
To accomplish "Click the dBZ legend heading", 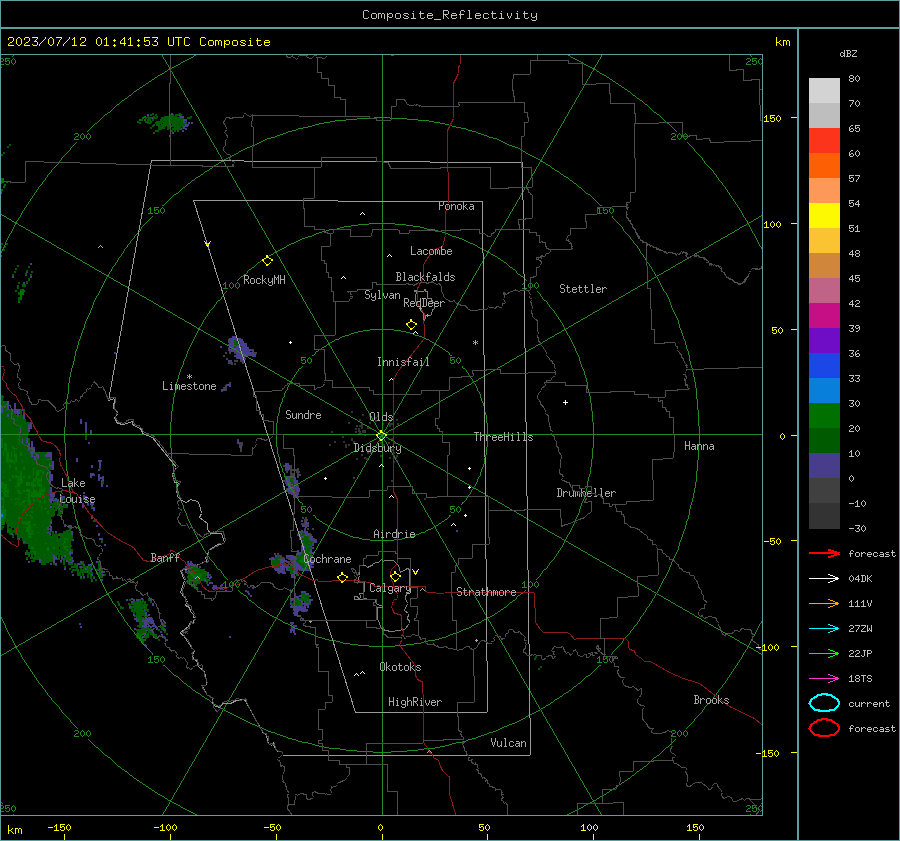I will pyautogui.click(x=848, y=53).
